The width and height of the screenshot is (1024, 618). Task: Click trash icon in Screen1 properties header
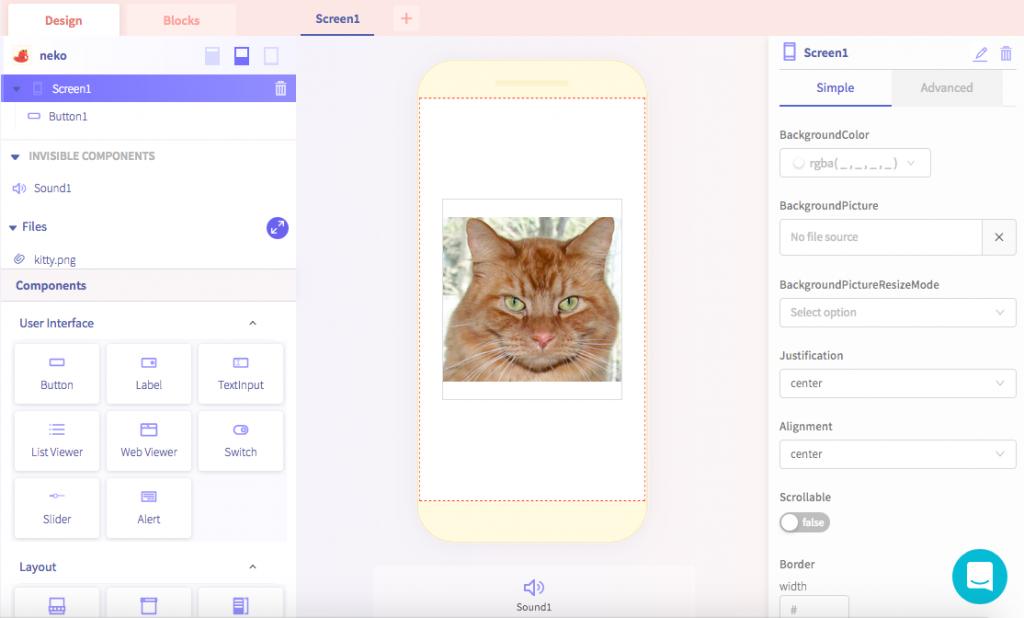point(1006,54)
